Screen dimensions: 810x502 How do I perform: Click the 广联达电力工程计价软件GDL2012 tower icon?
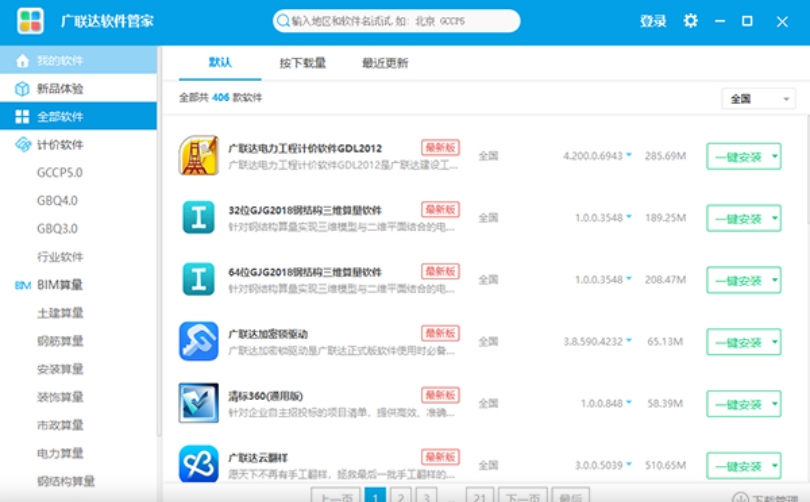(x=199, y=155)
